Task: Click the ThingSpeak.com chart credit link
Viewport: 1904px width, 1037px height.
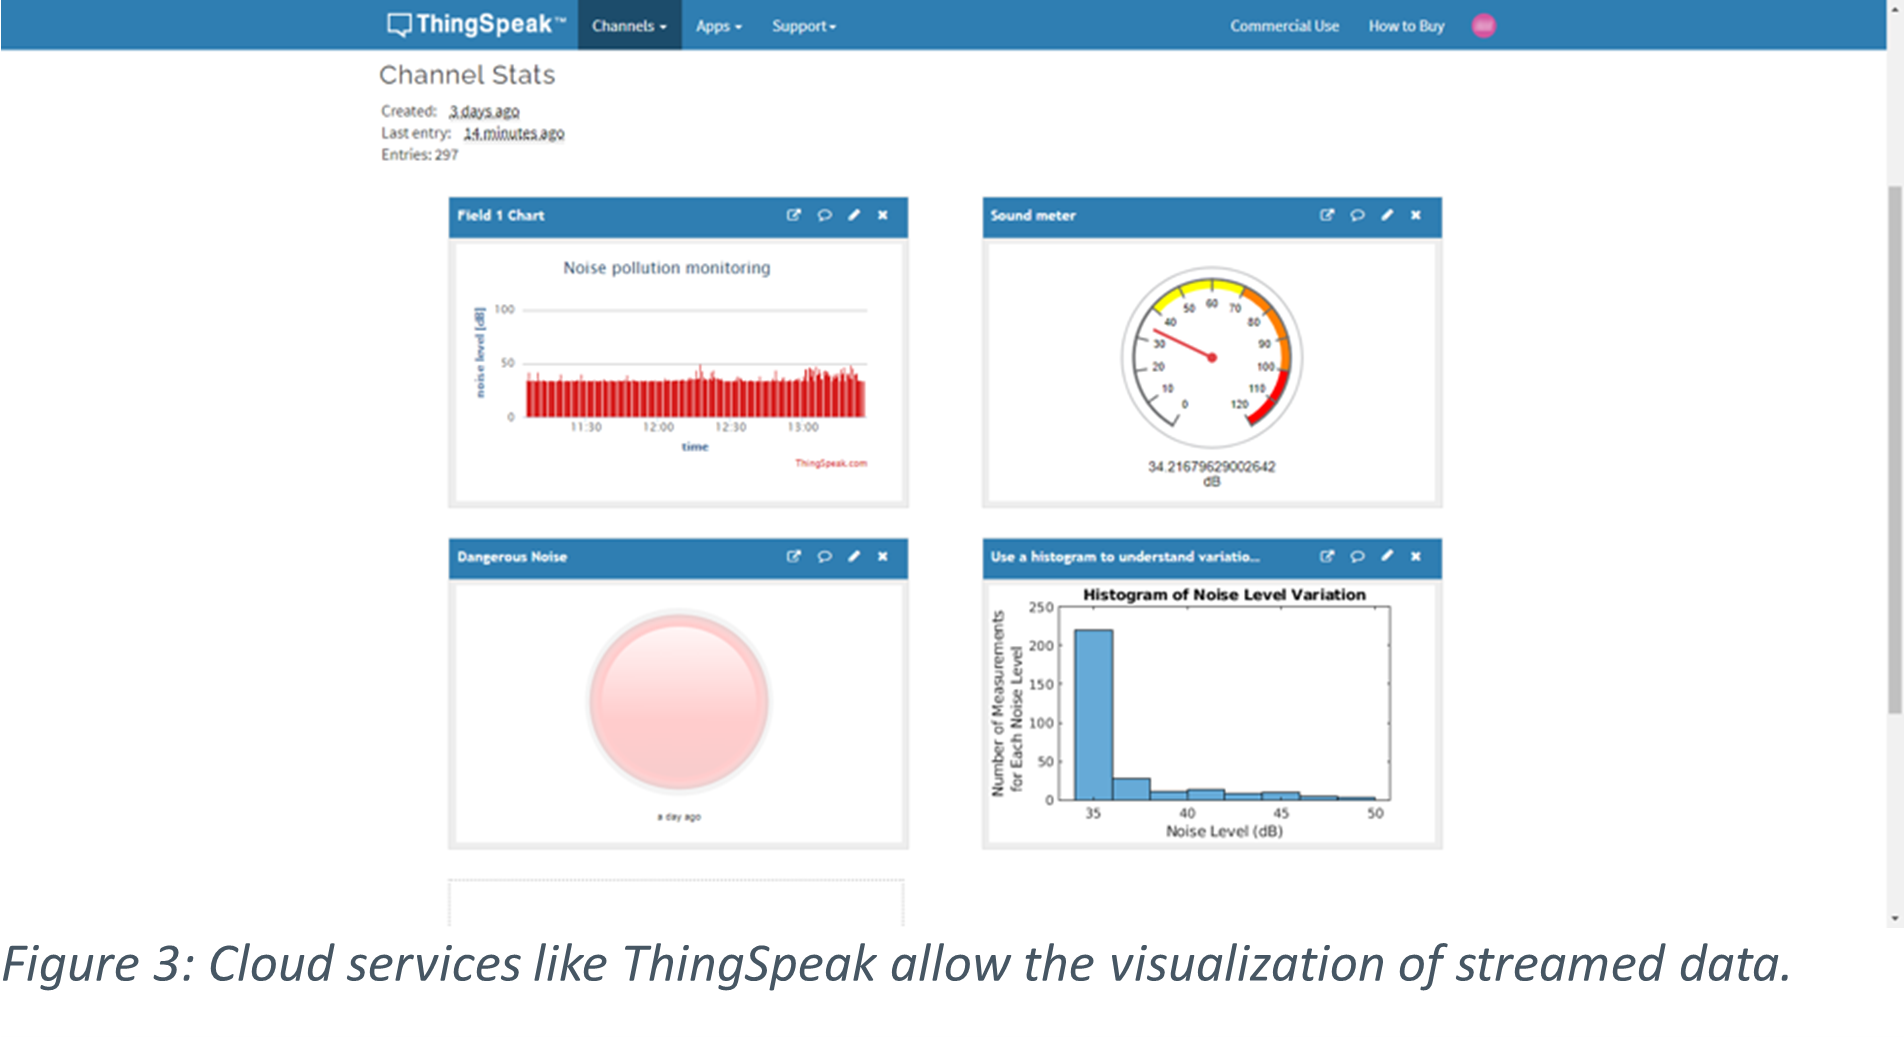Action: point(830,463)
